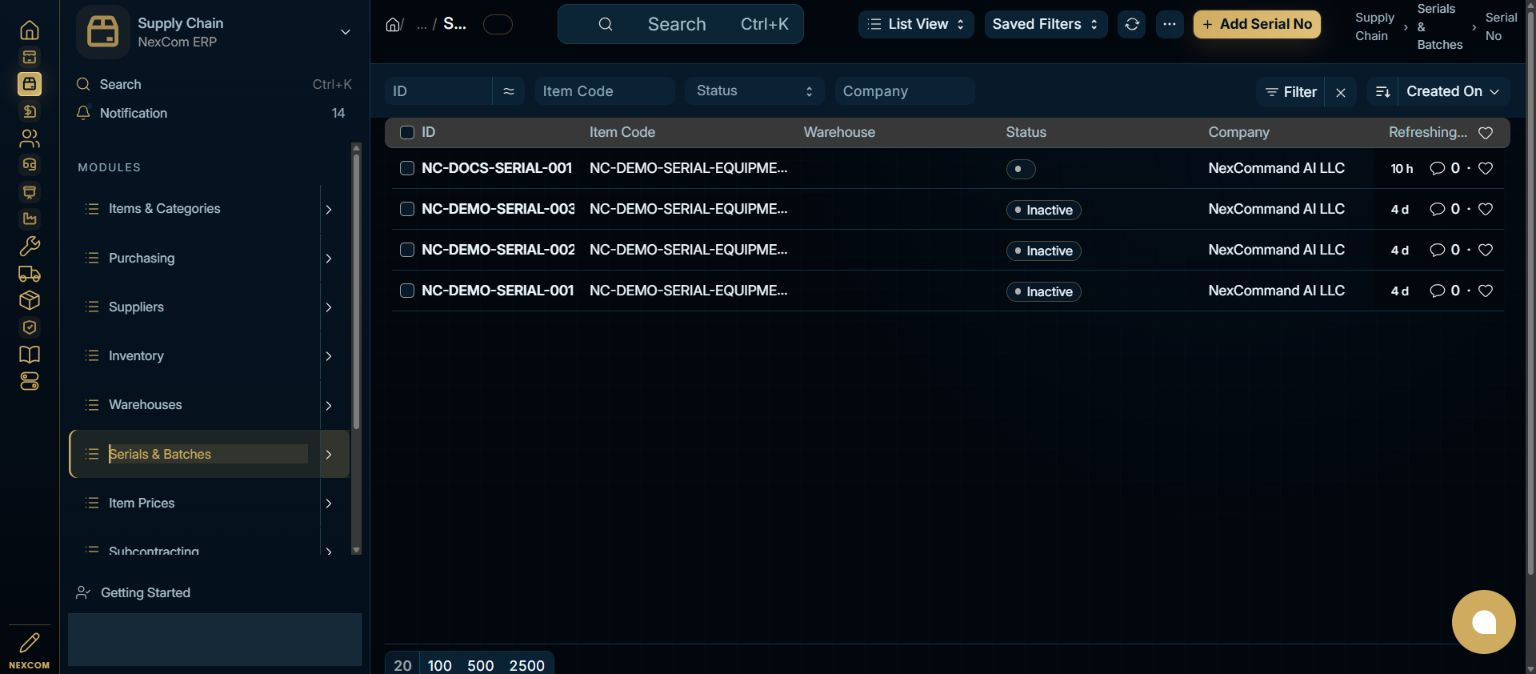Open the wrench maintenance rail icon
The height and width of the screenshot is (674, 1536).
[29, 246]
